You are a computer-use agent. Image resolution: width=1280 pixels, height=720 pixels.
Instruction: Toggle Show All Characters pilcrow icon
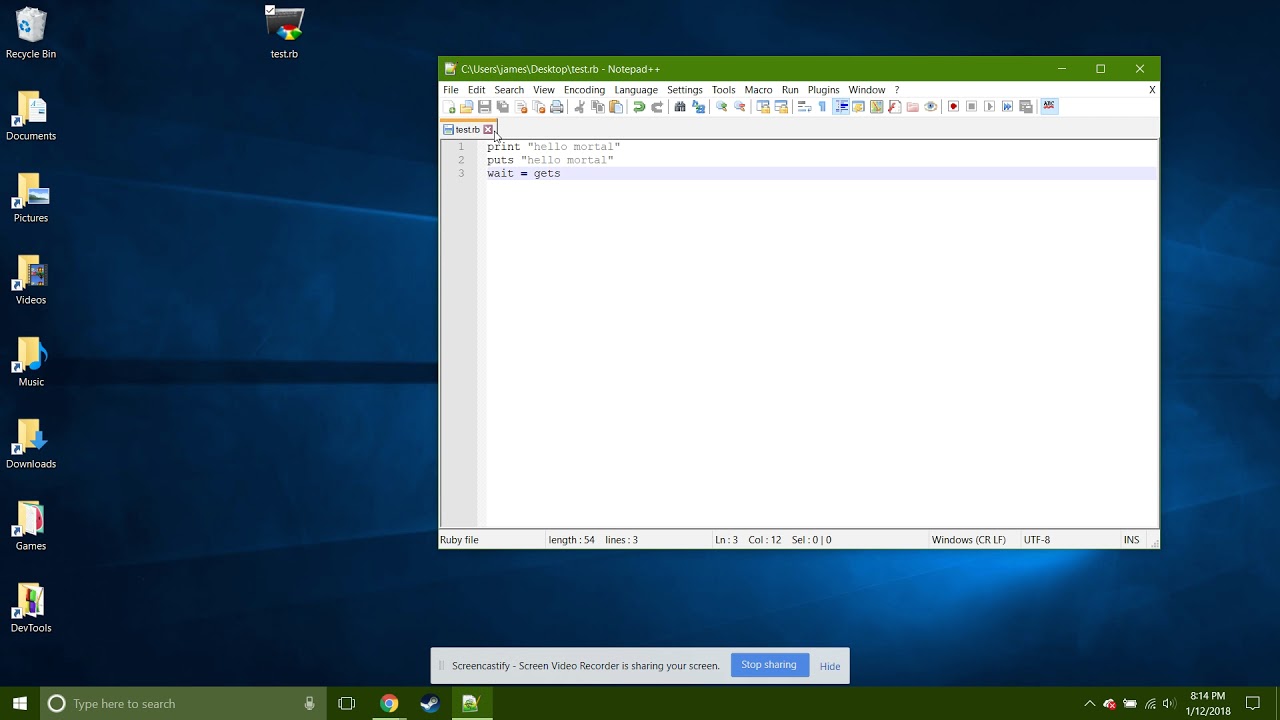822,107
